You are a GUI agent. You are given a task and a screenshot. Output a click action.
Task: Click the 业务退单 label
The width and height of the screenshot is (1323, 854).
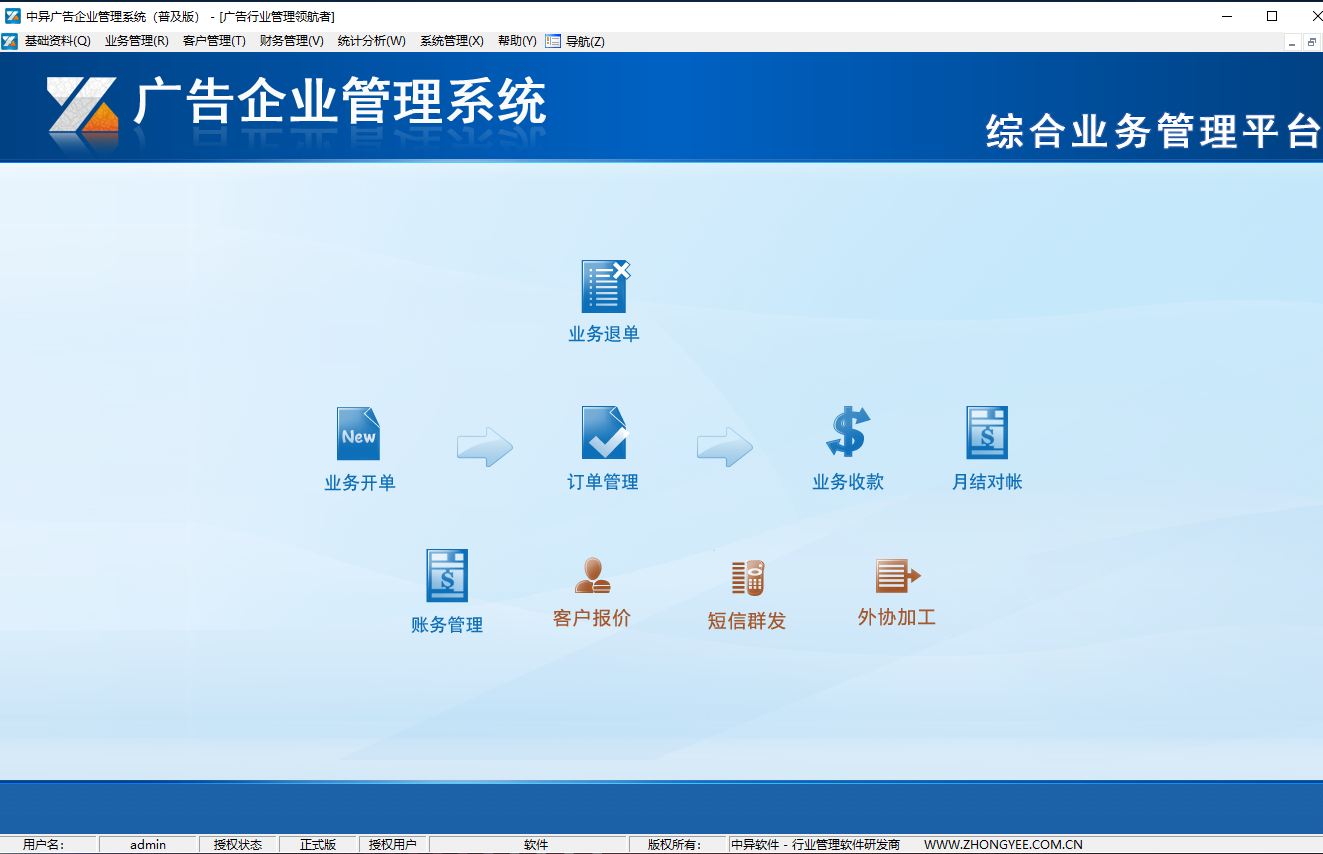[604, 334]
